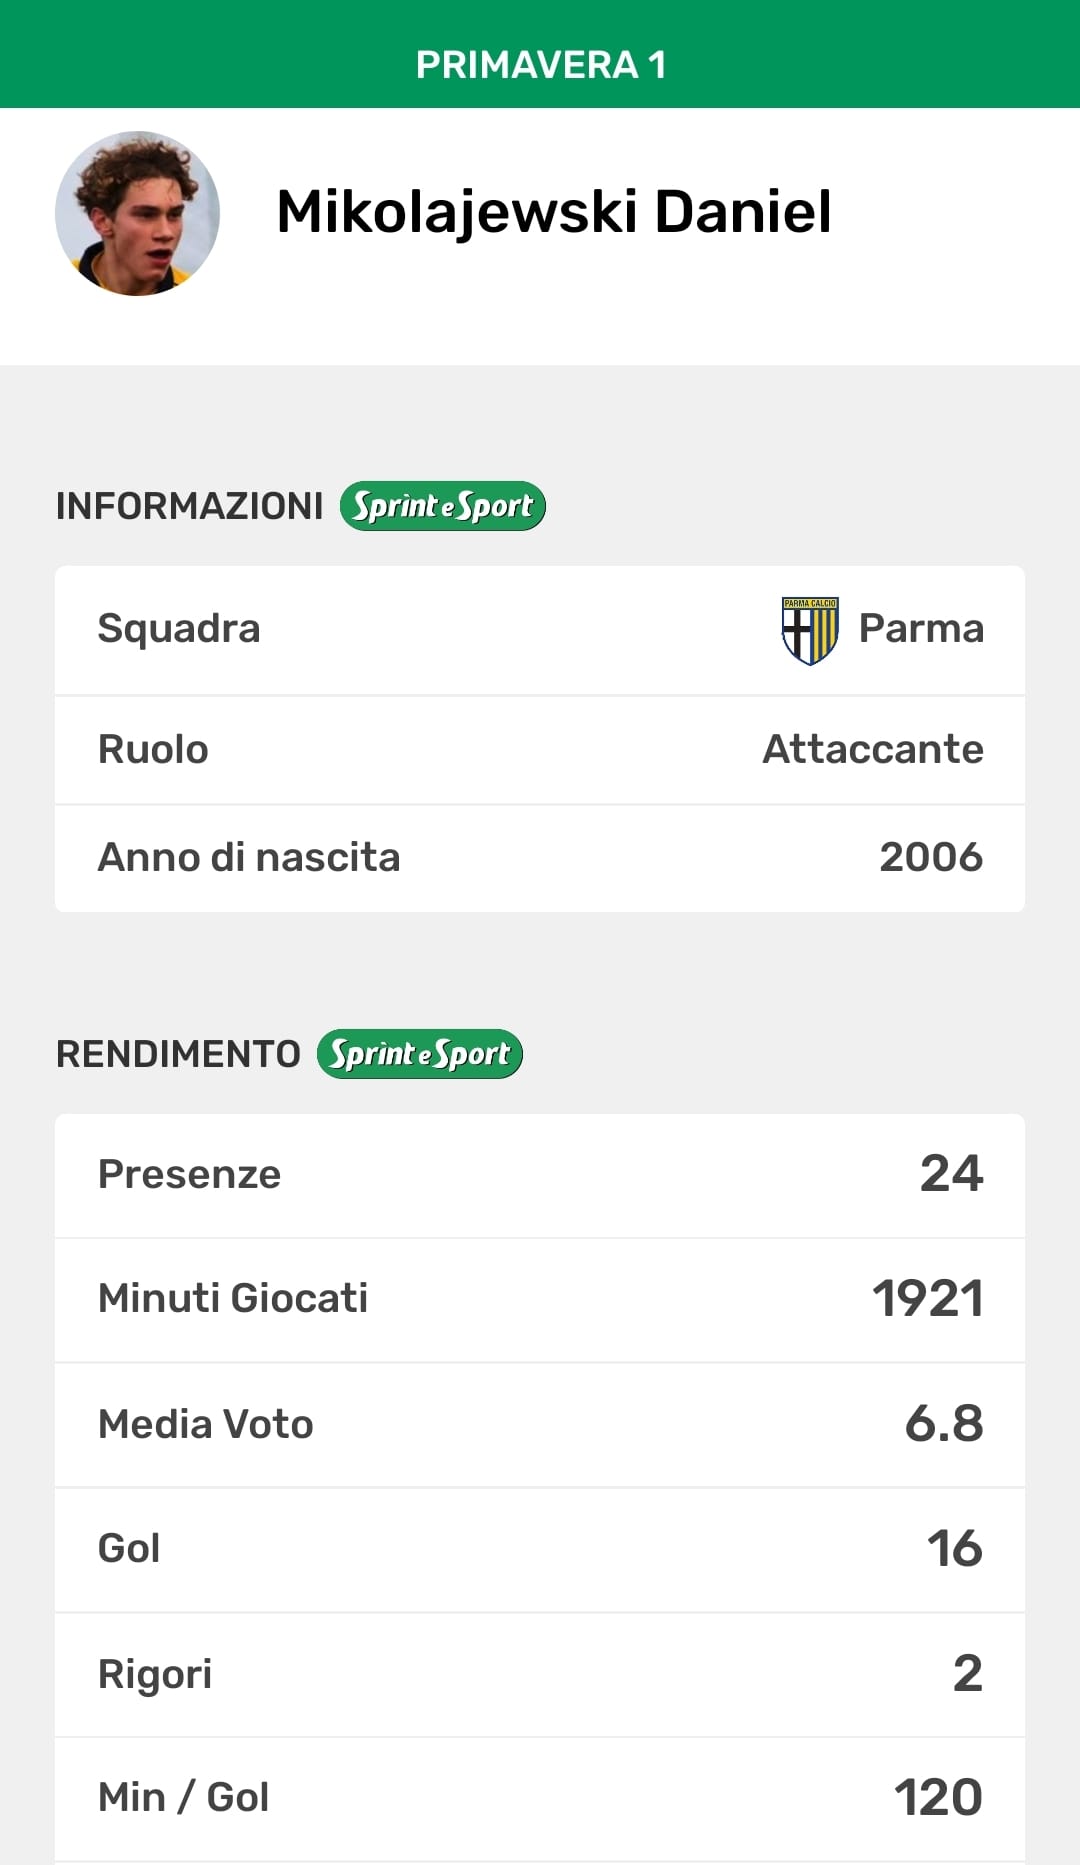
Task: Click the Sprint e Sport logo beside RENDIMENTO
Action: (420, 1054)
